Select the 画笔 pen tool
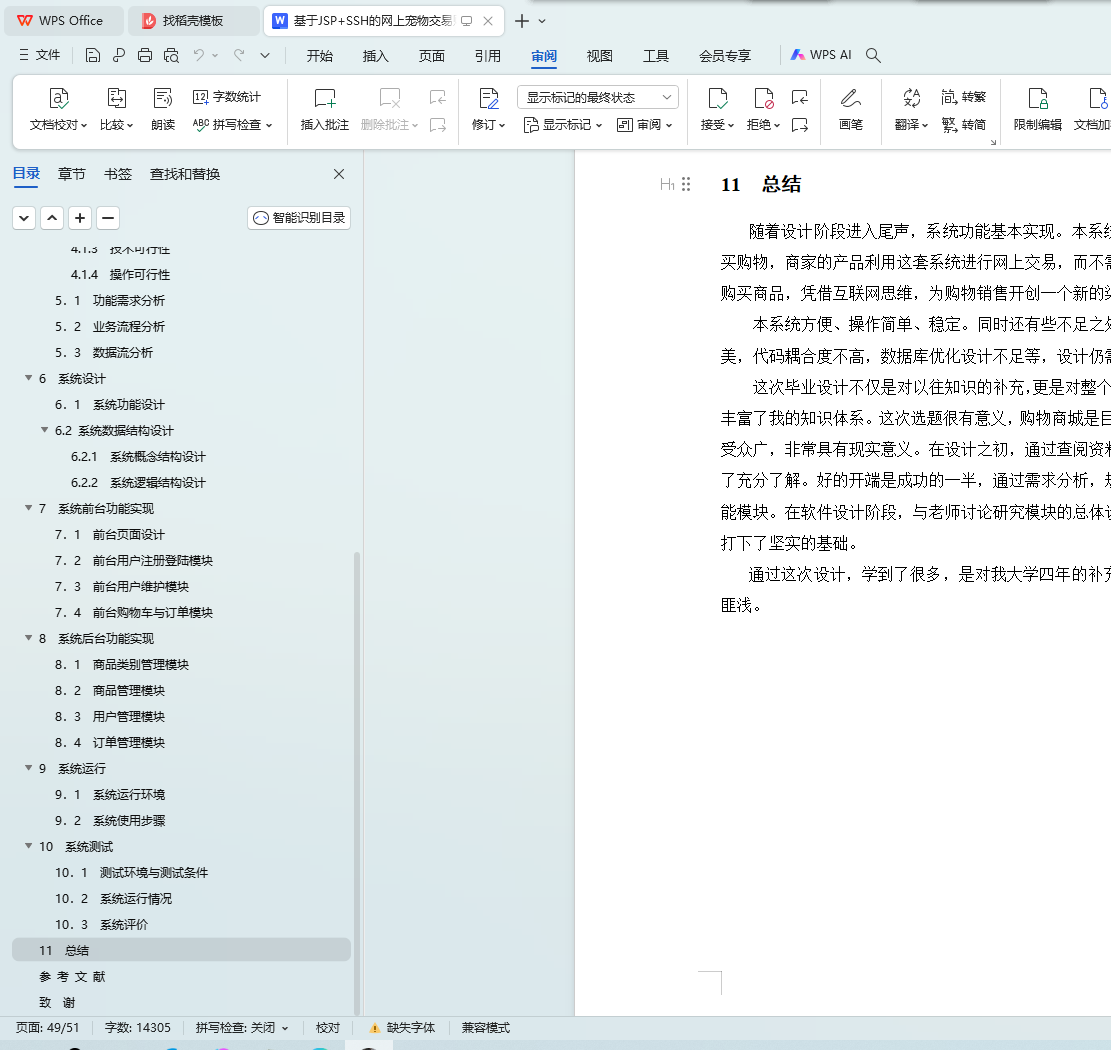This screenshot has height=1050, width=1111. [x=850, y=109]
